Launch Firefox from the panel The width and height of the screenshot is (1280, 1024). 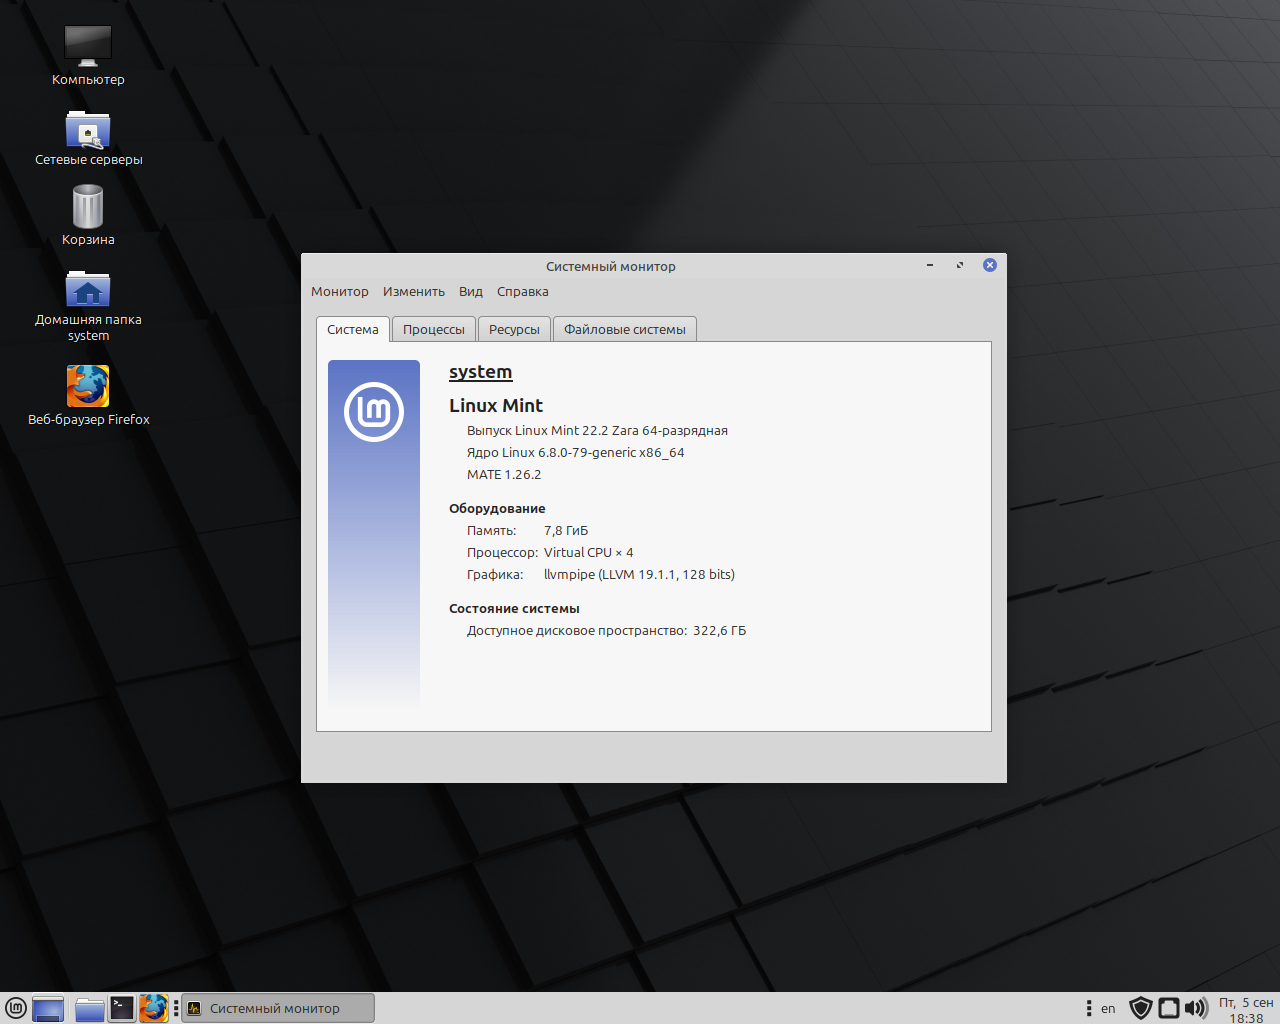click(x=153, y=1008)
